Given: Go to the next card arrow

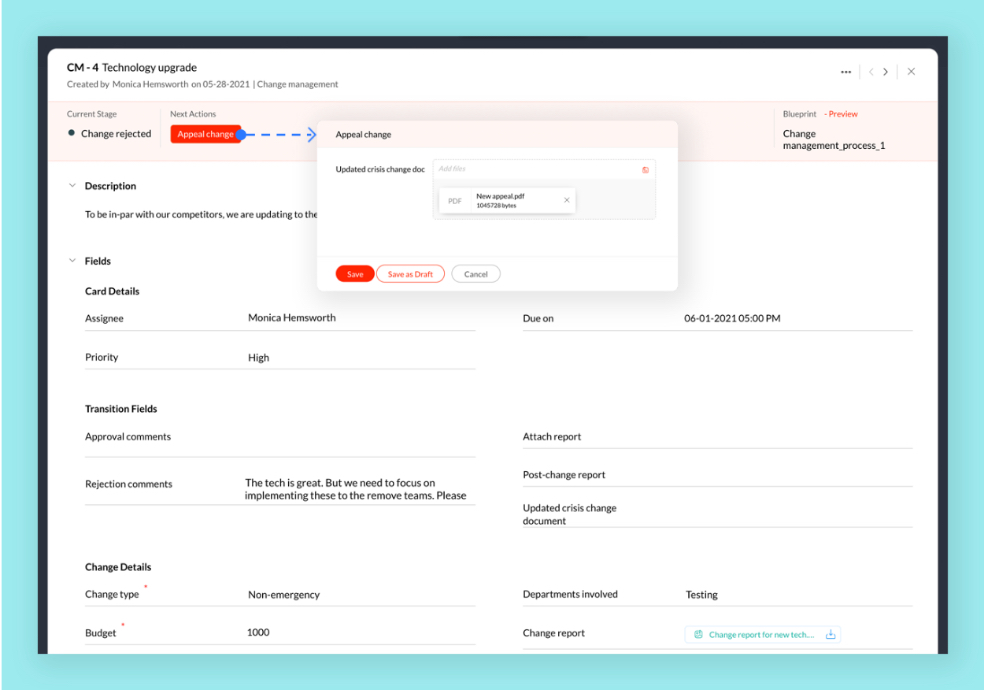Looking at the screenshot, I should [x=886, y=72].
